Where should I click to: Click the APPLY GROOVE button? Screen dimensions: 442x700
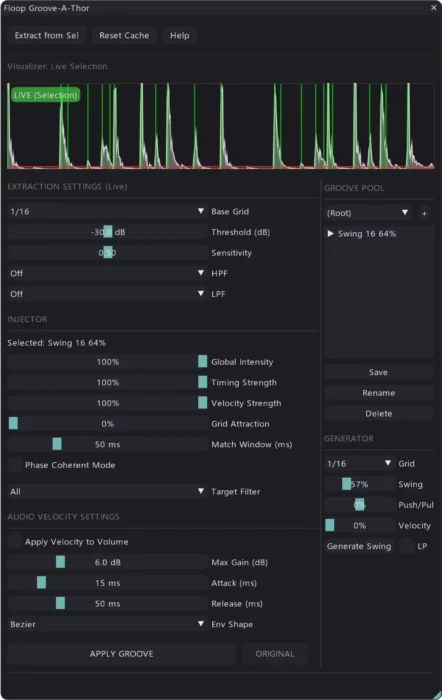pyautogui.click(x=121, y=654)
